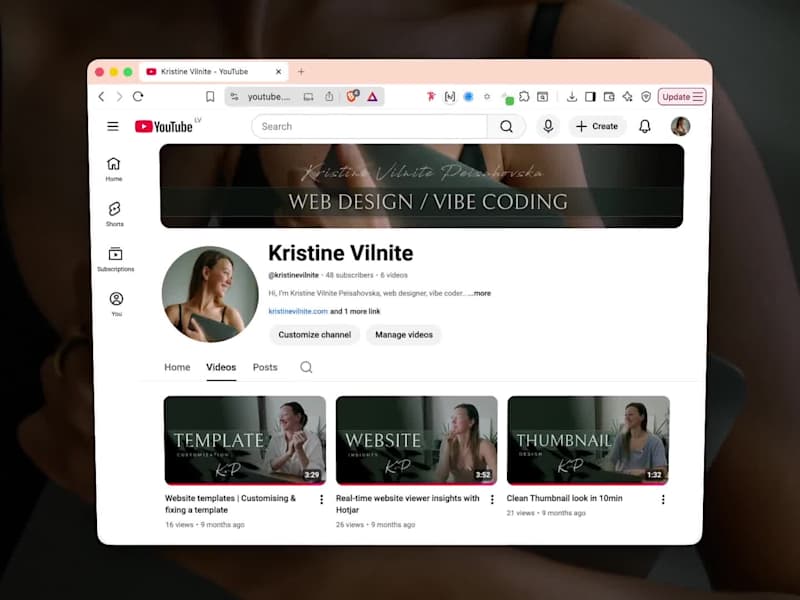Click the Web Design / Vibe Coding banner
800x600 pixels.
point(421,186)
